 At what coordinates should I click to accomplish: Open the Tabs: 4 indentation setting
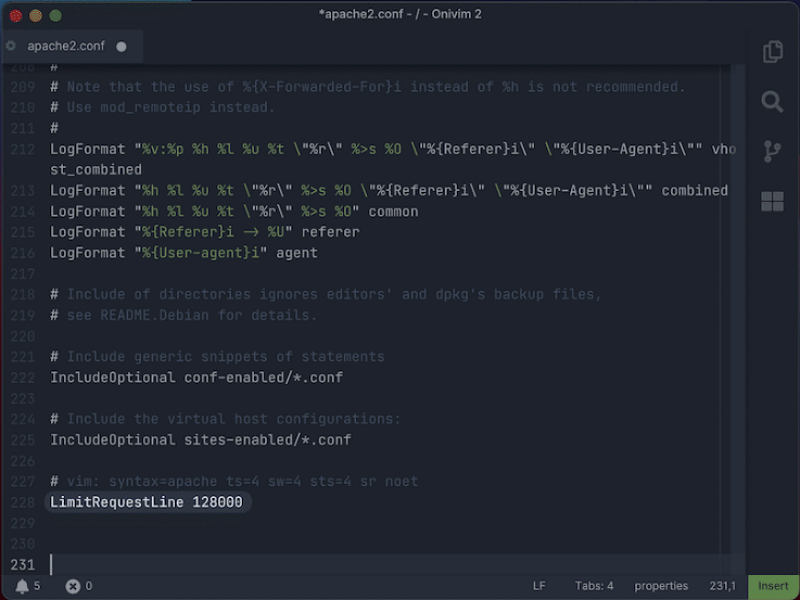click(x=594, y=586)
